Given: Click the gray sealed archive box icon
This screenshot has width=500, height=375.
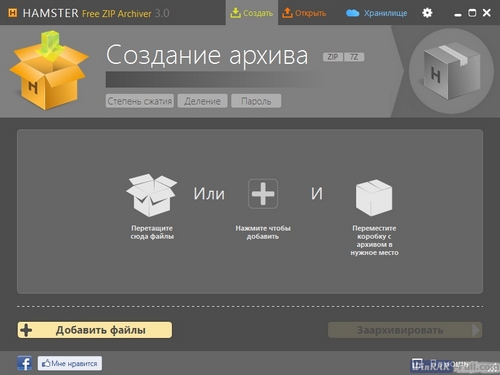Looking at the screenshot, I should click(451, 71).
